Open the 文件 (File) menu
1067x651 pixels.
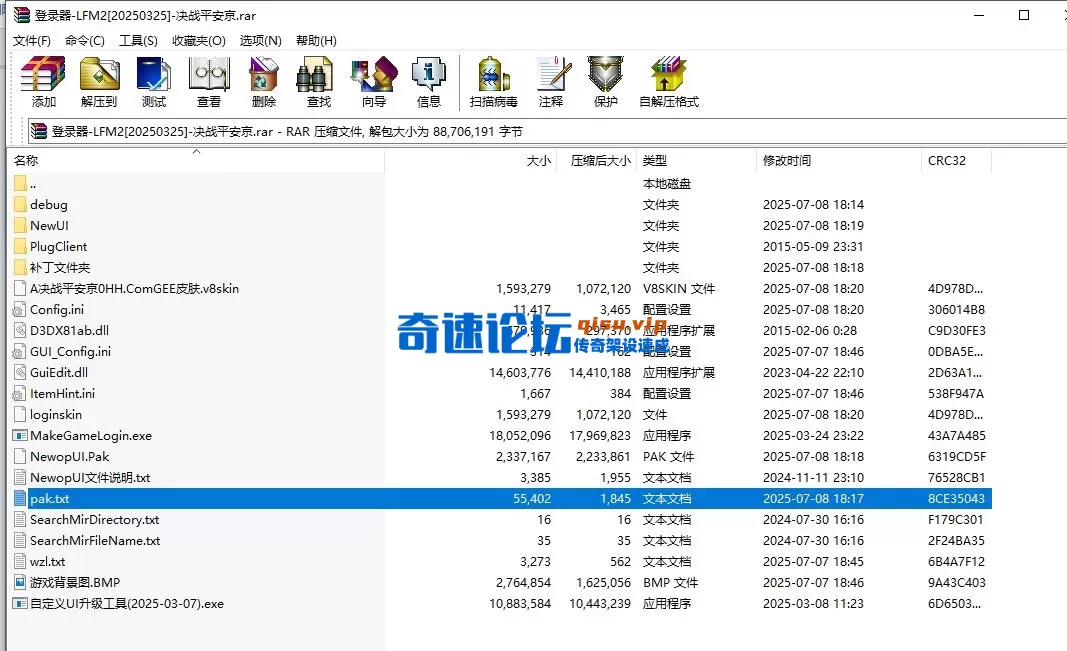[30, 40]
